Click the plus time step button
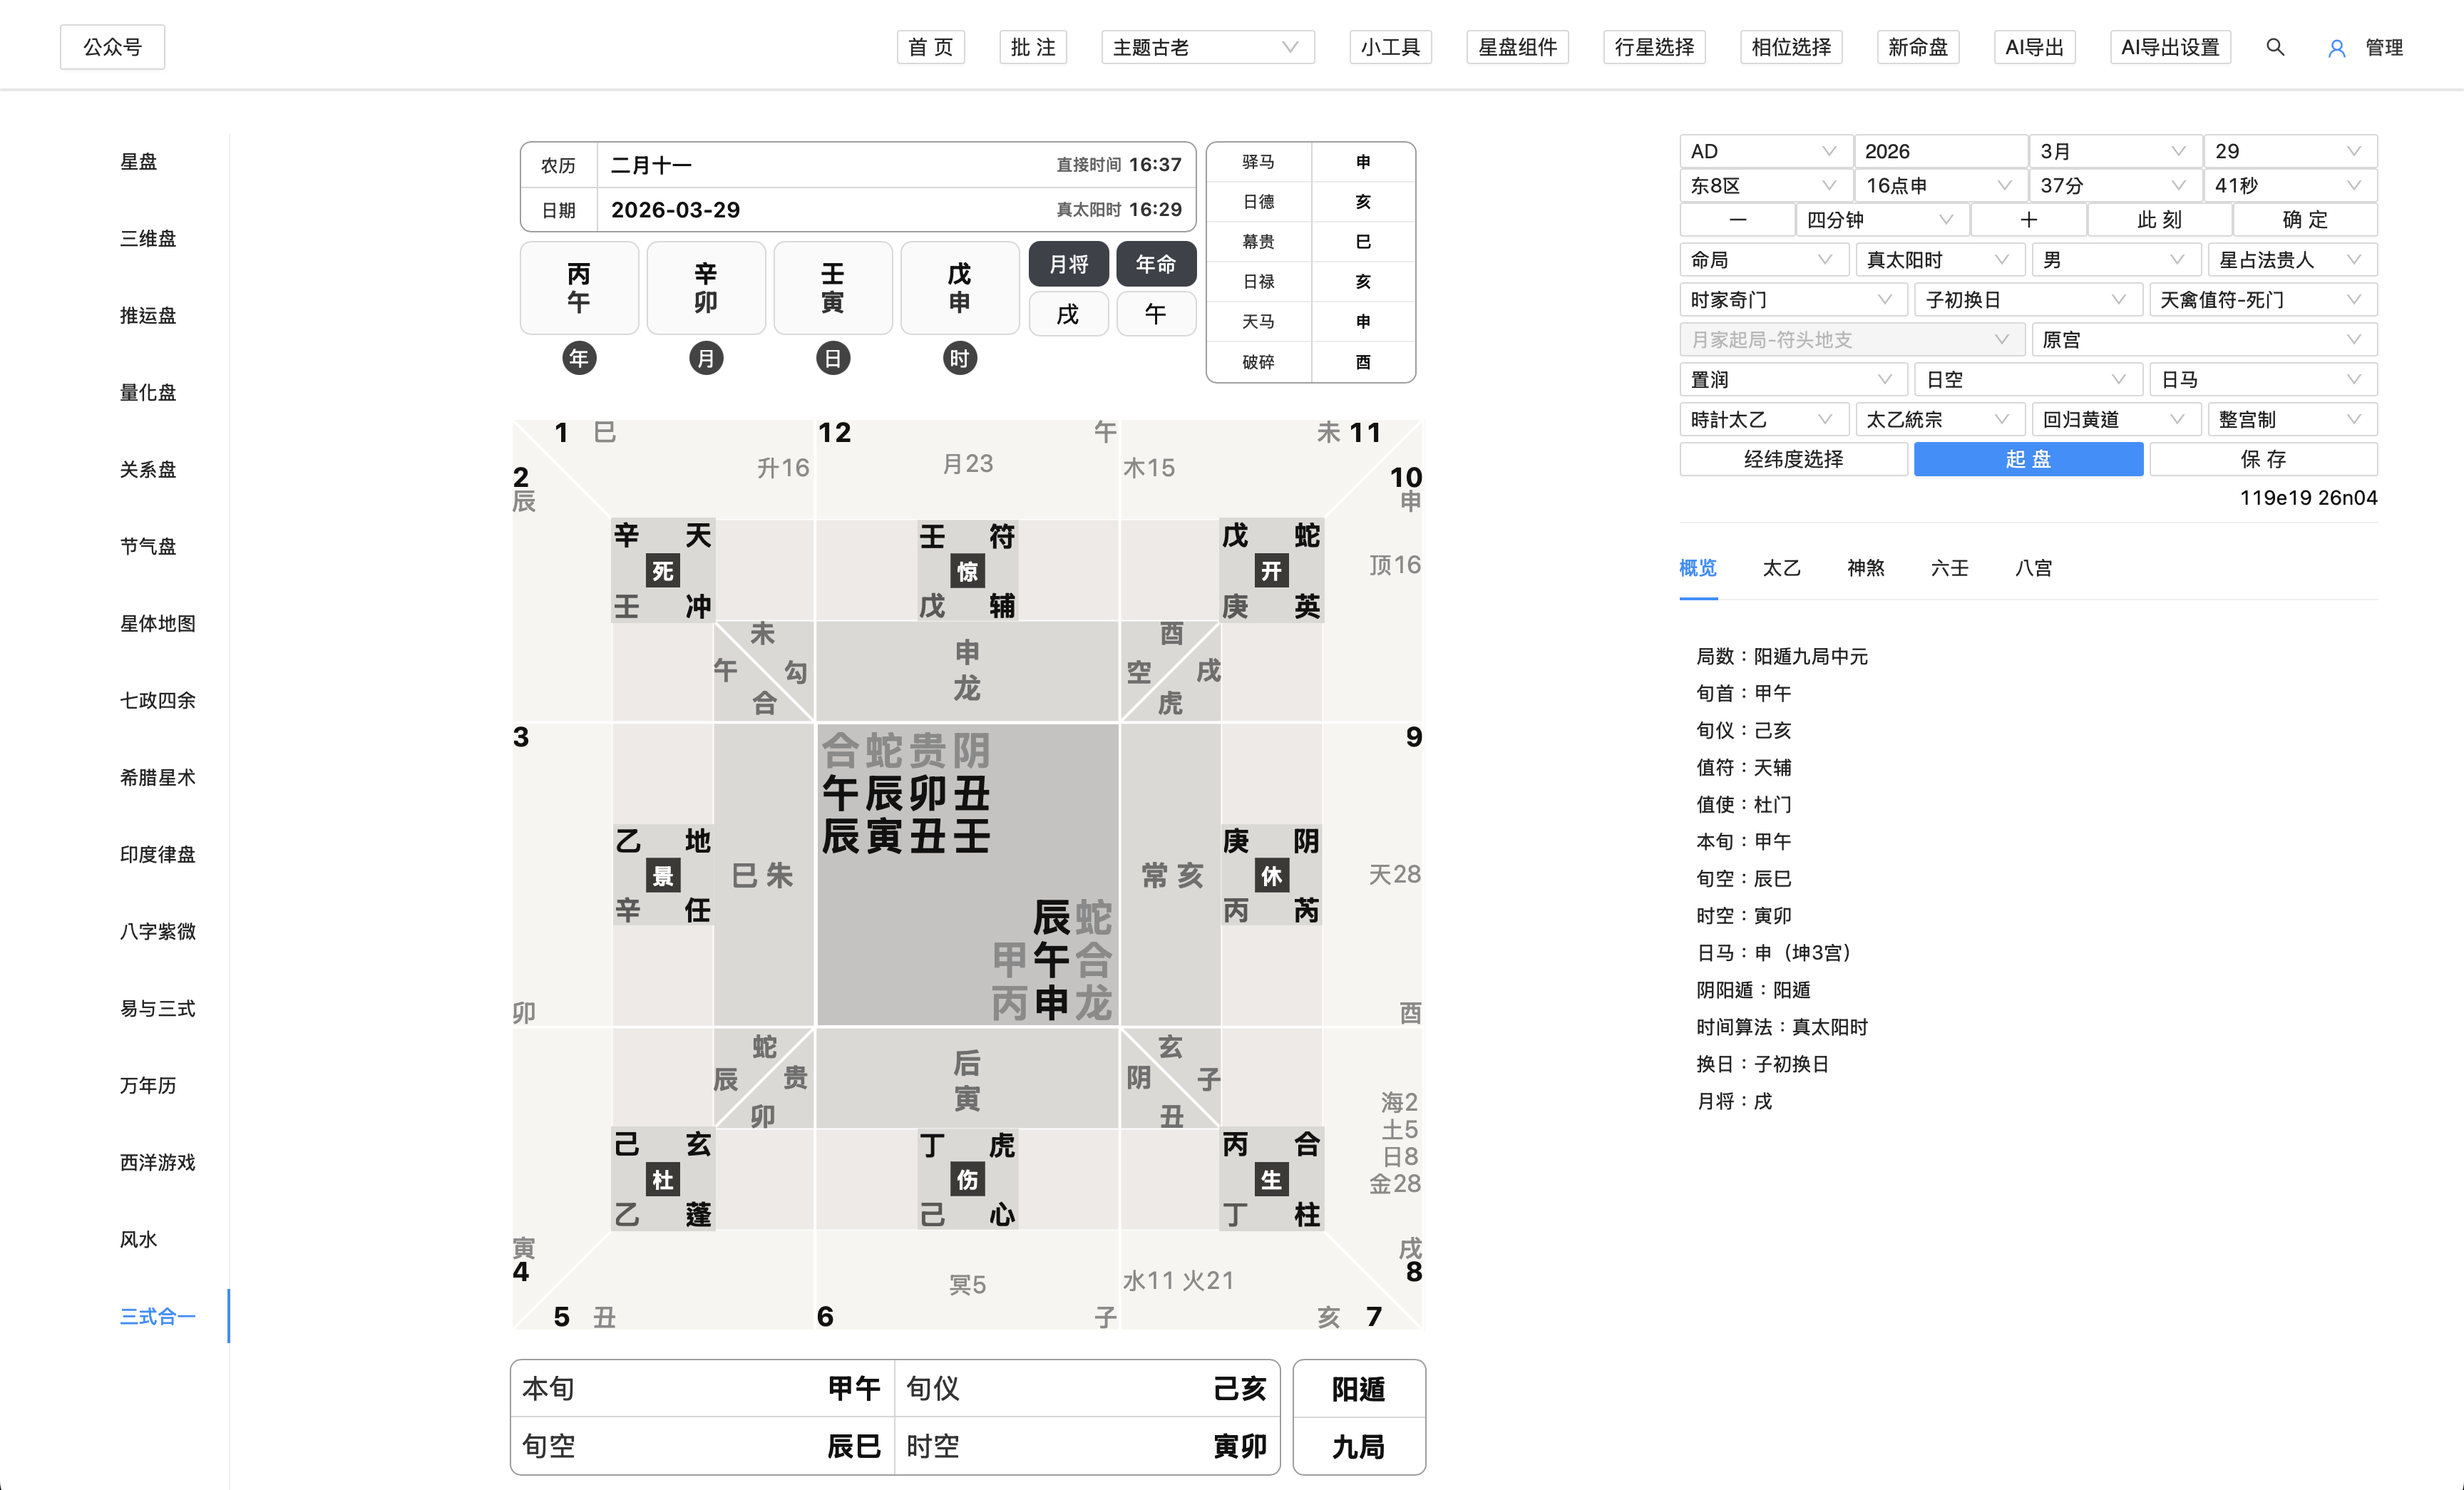The height and width of the screenshot is (1490, 2464). (2028, 220)
